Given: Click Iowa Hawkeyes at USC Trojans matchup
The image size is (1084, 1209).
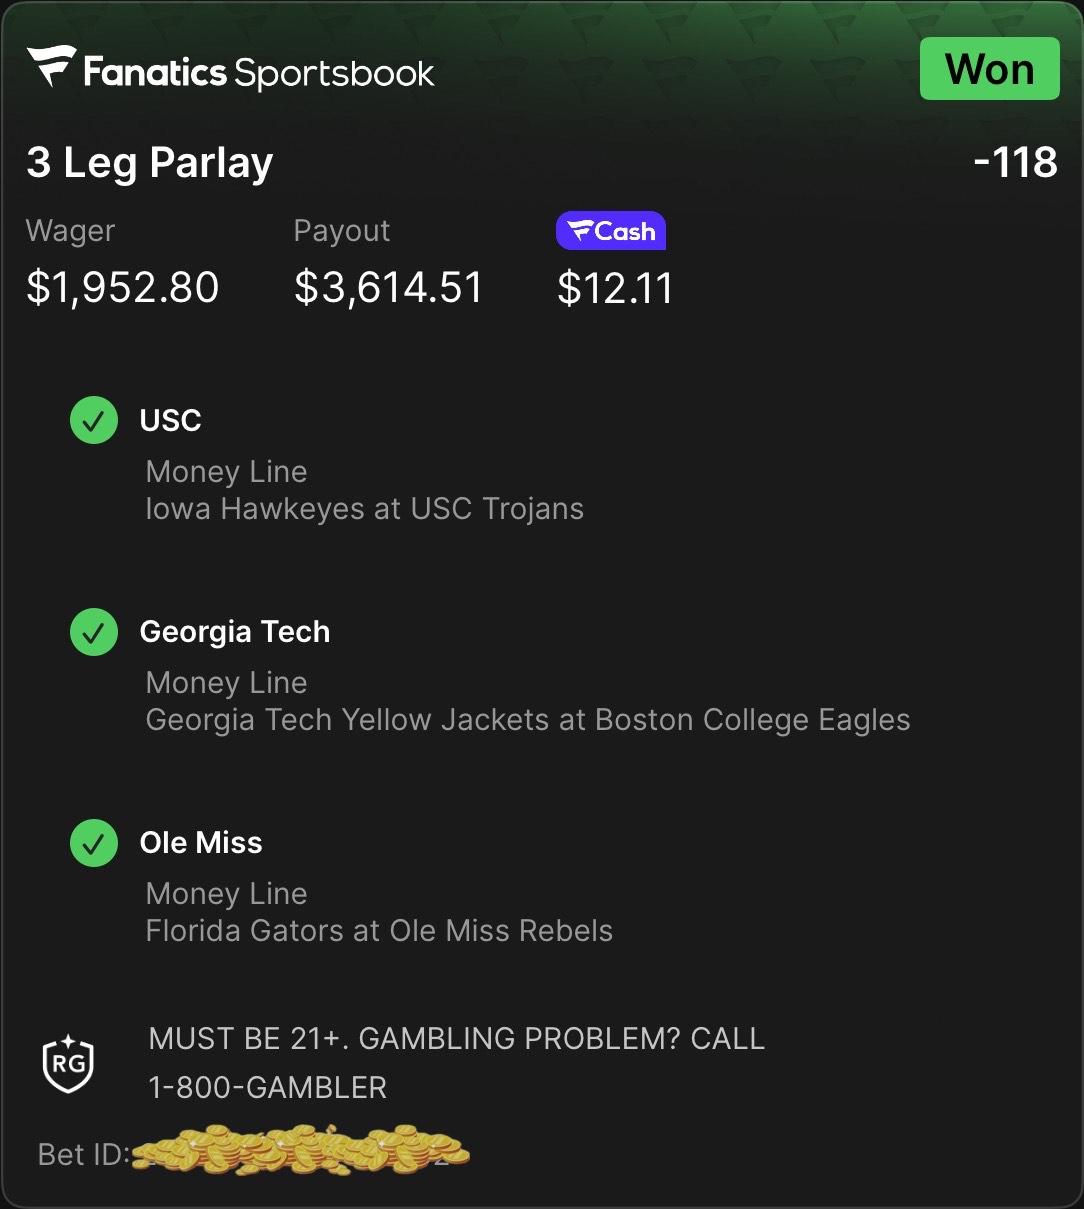Looking at the screenshot, I should click(x=365, y=509).
